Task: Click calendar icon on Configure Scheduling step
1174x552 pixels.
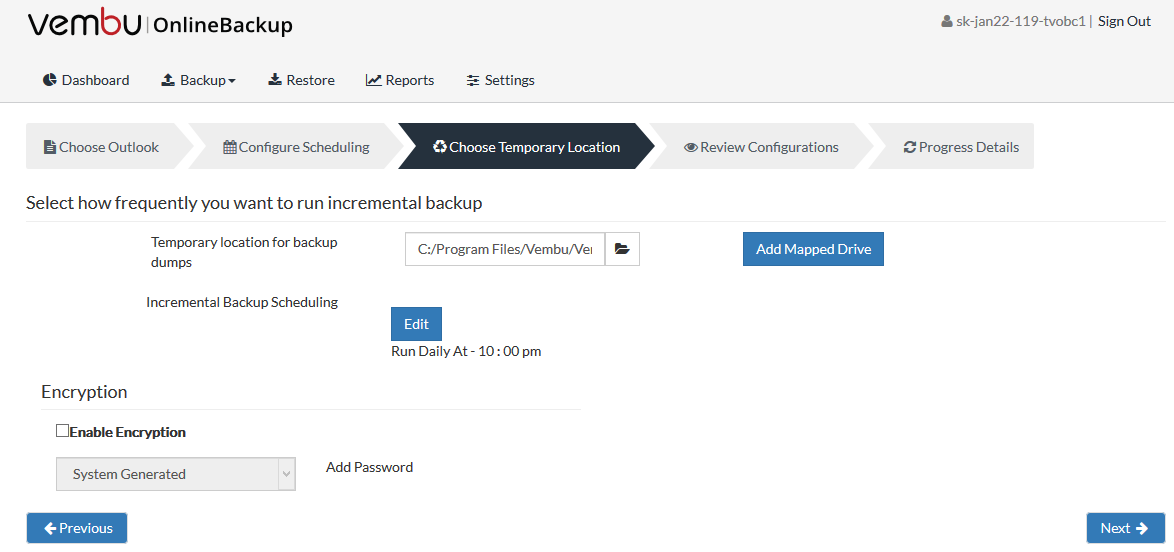Action: point(230,147)
